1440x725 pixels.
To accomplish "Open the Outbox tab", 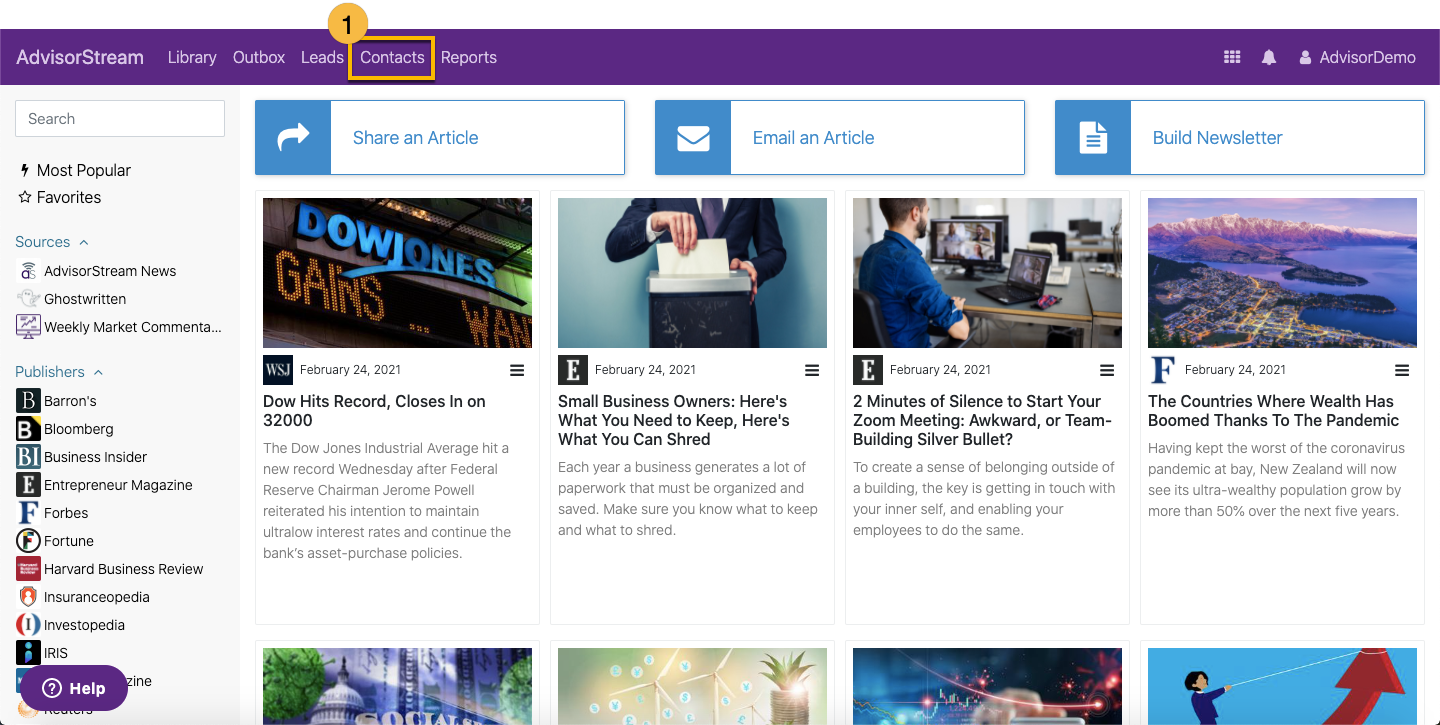I will pos(259,57).
